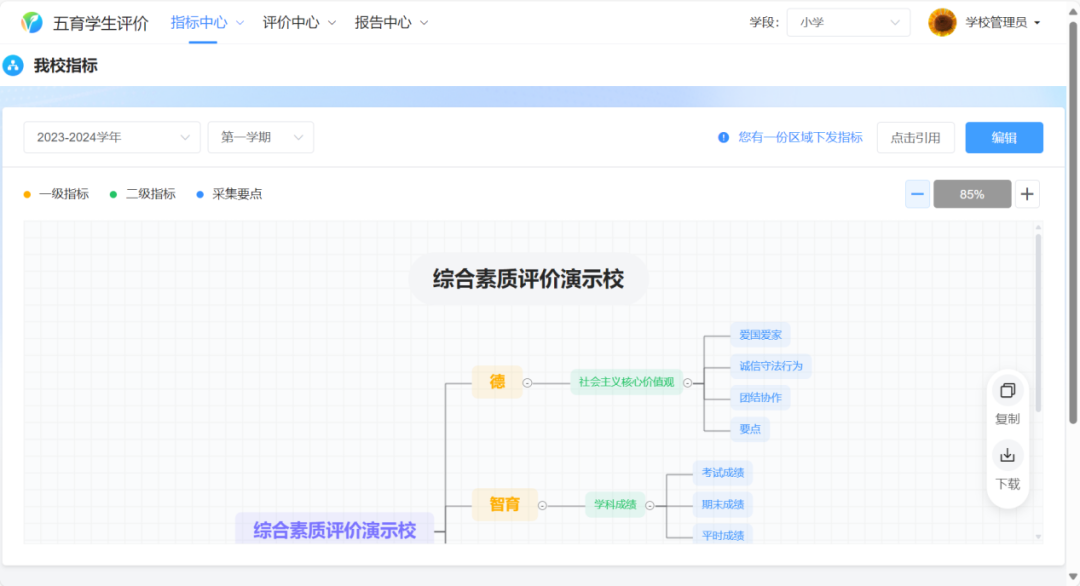Open the 2023-2024学年 dropdown
Screen dimensions: 1080x586
111,137
